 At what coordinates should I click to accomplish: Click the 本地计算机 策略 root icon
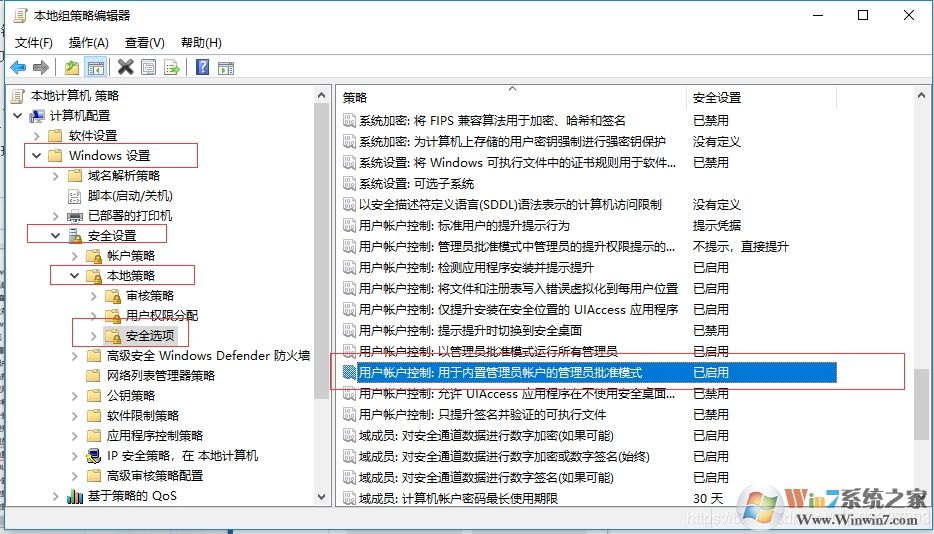click(x=18, y=95)
